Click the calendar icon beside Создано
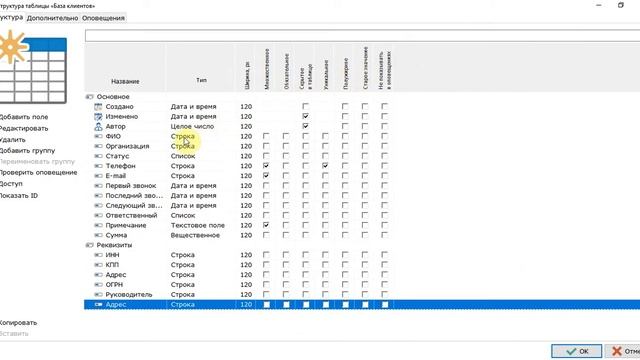The width and height of the screenshot is (640, 360). pyautogui.click(x=98, y=107)
